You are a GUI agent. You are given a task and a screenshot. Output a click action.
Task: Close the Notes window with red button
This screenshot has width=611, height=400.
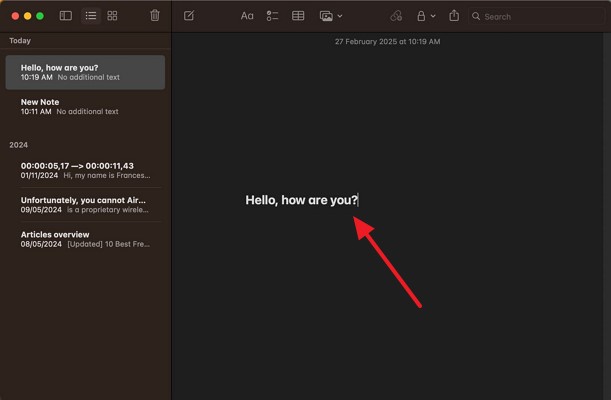15,16
